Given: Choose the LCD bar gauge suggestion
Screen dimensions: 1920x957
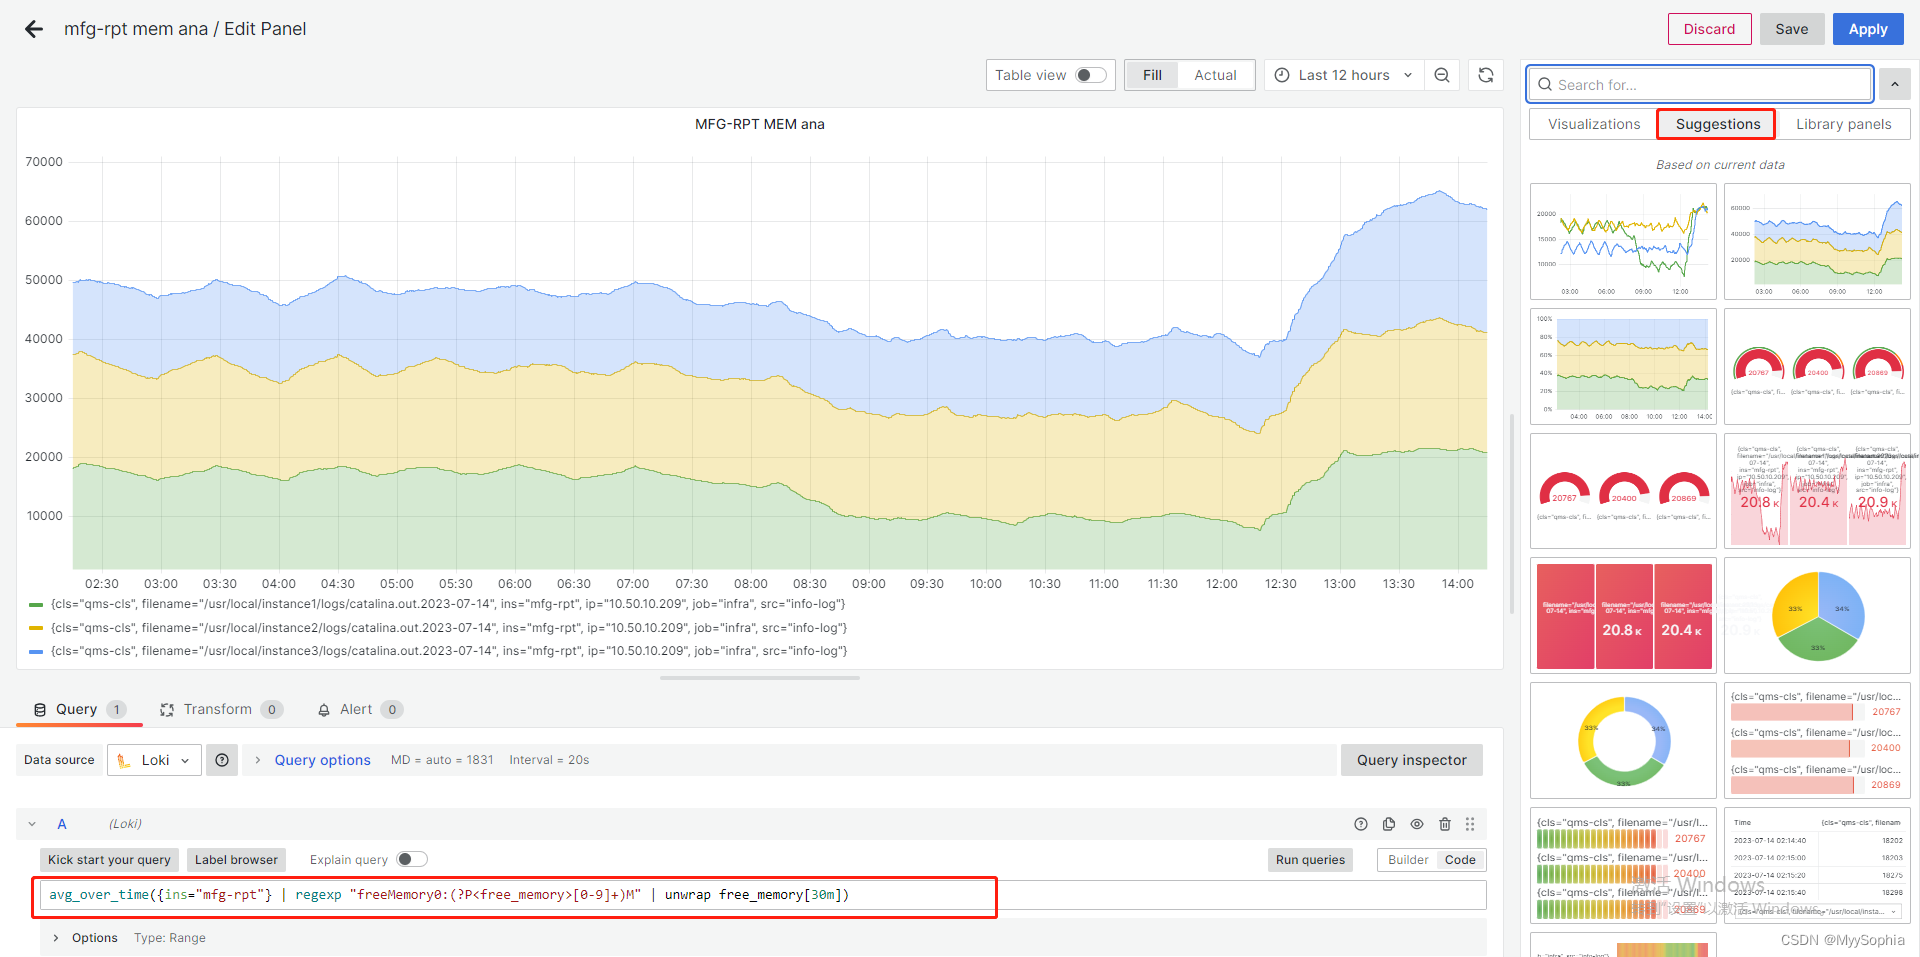Looking at the screenshot, I should pos(1623,865).
